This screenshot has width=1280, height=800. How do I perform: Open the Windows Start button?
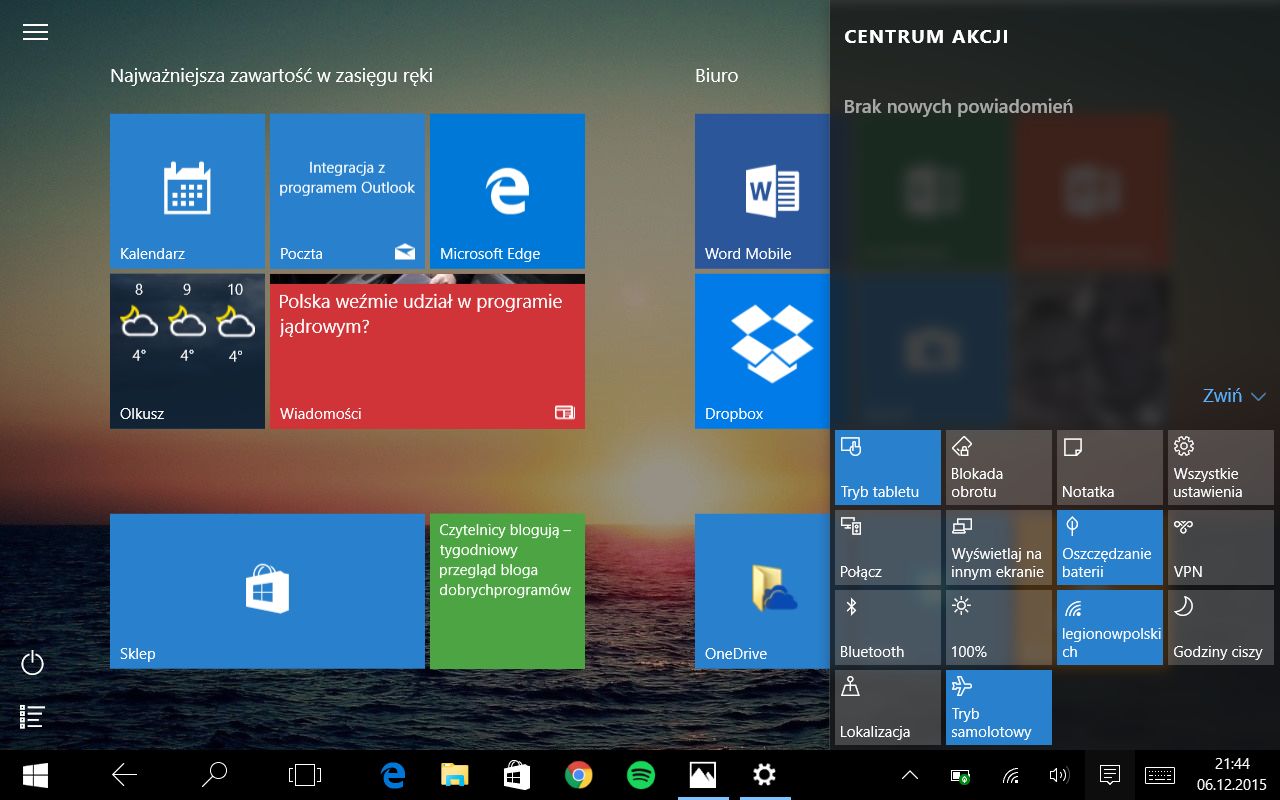point(36,775)
